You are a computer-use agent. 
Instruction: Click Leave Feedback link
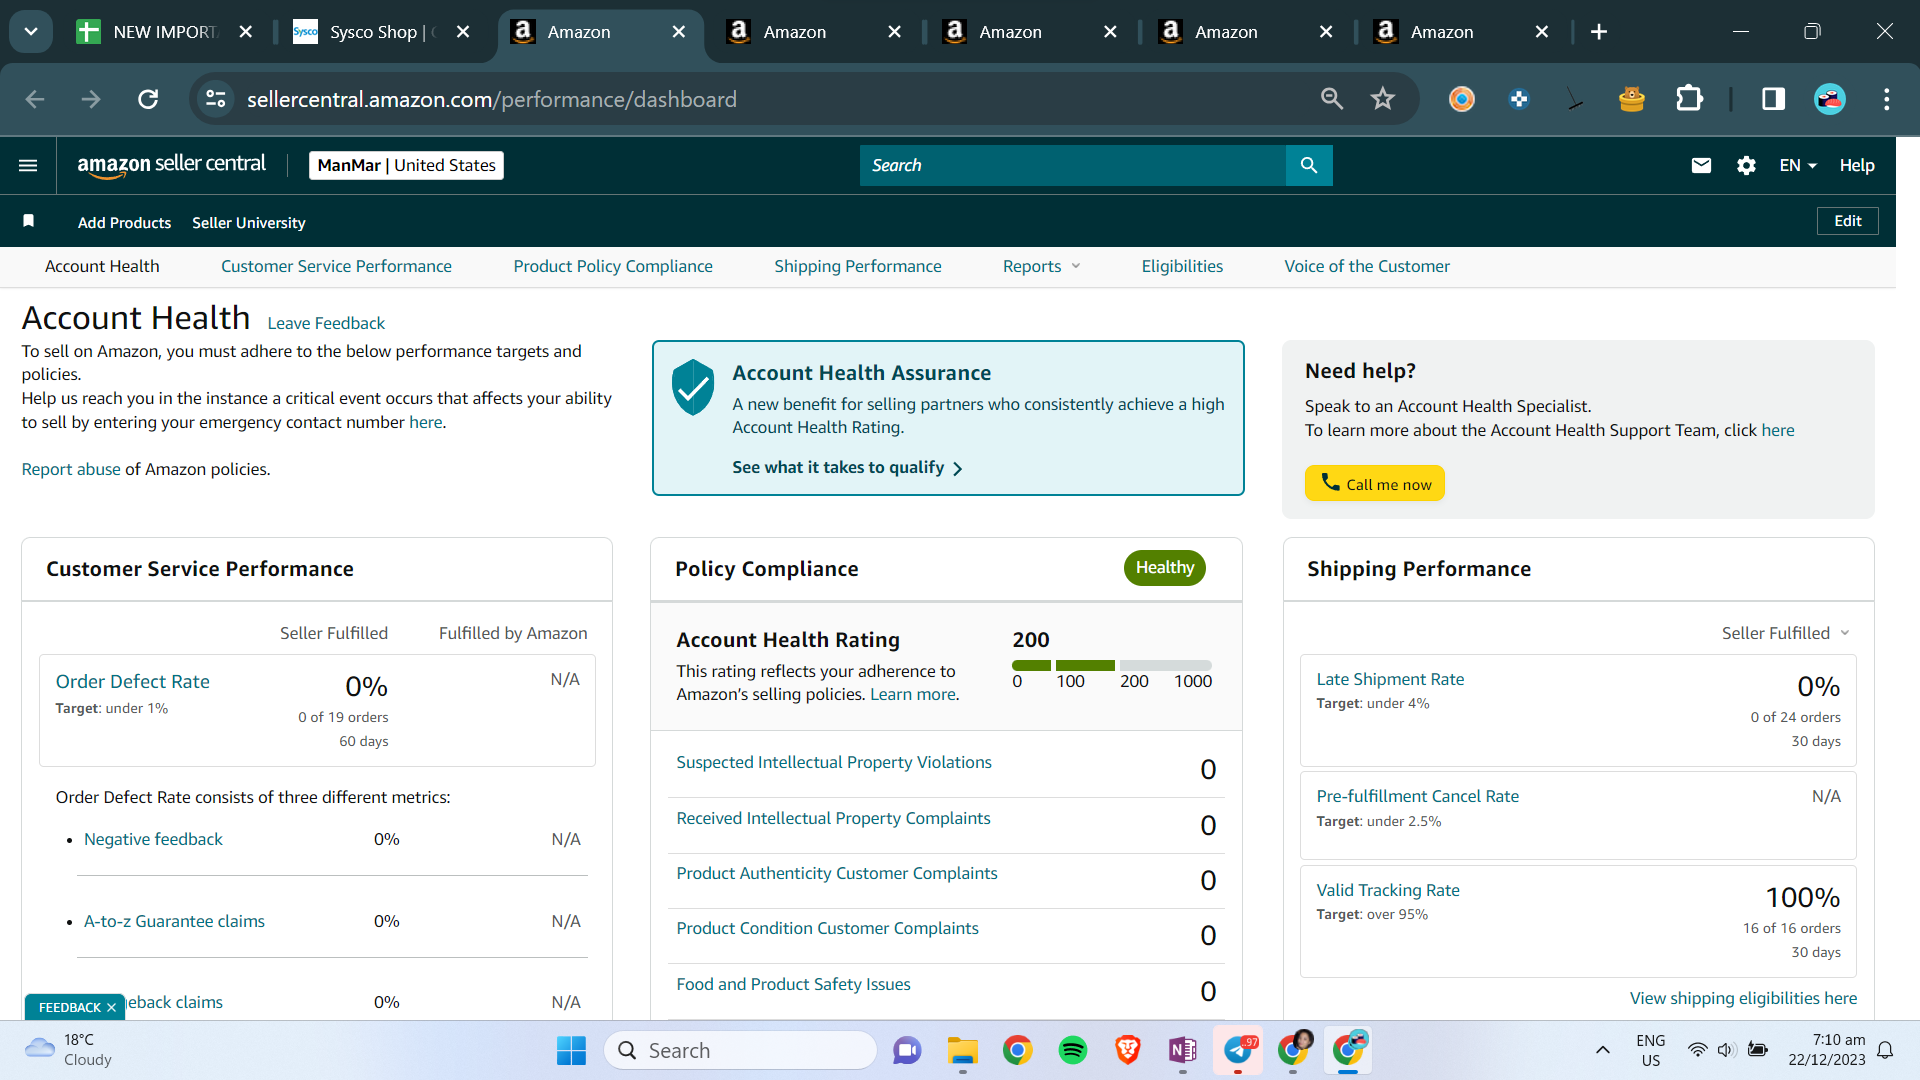pyautogui.click(x=326, y=323)
